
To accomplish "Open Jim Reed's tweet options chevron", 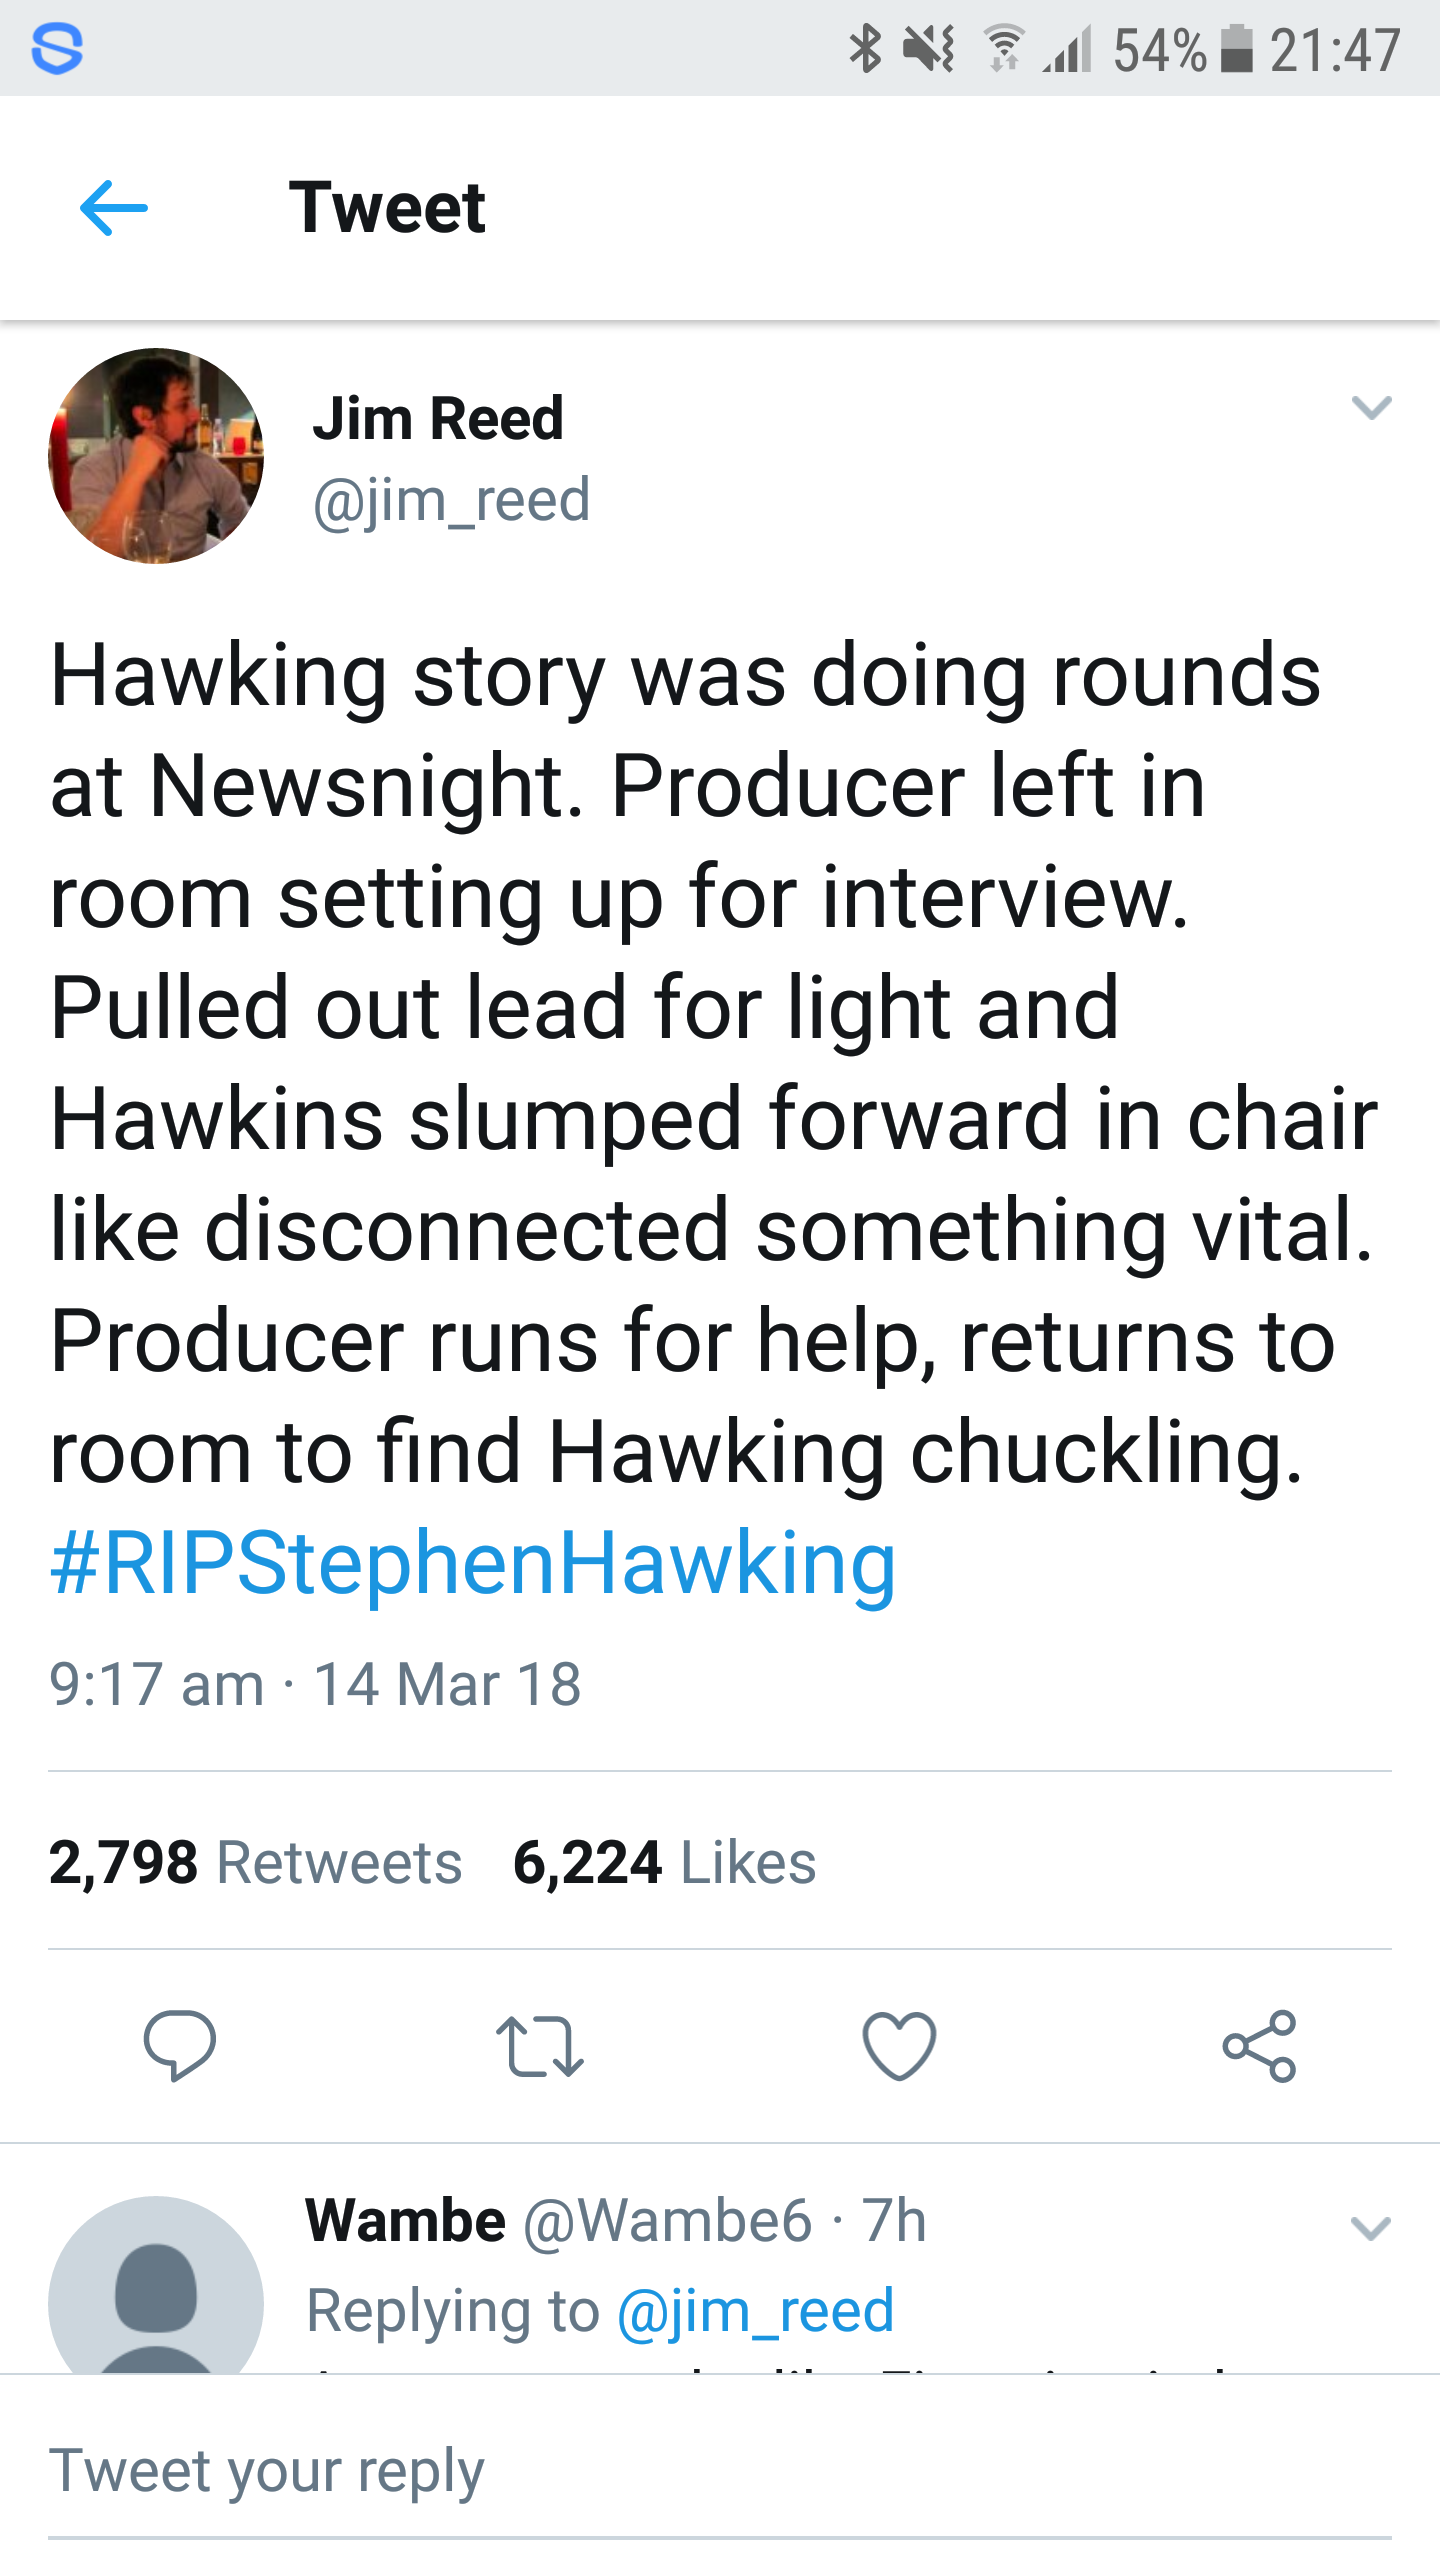I will 1371,407.
